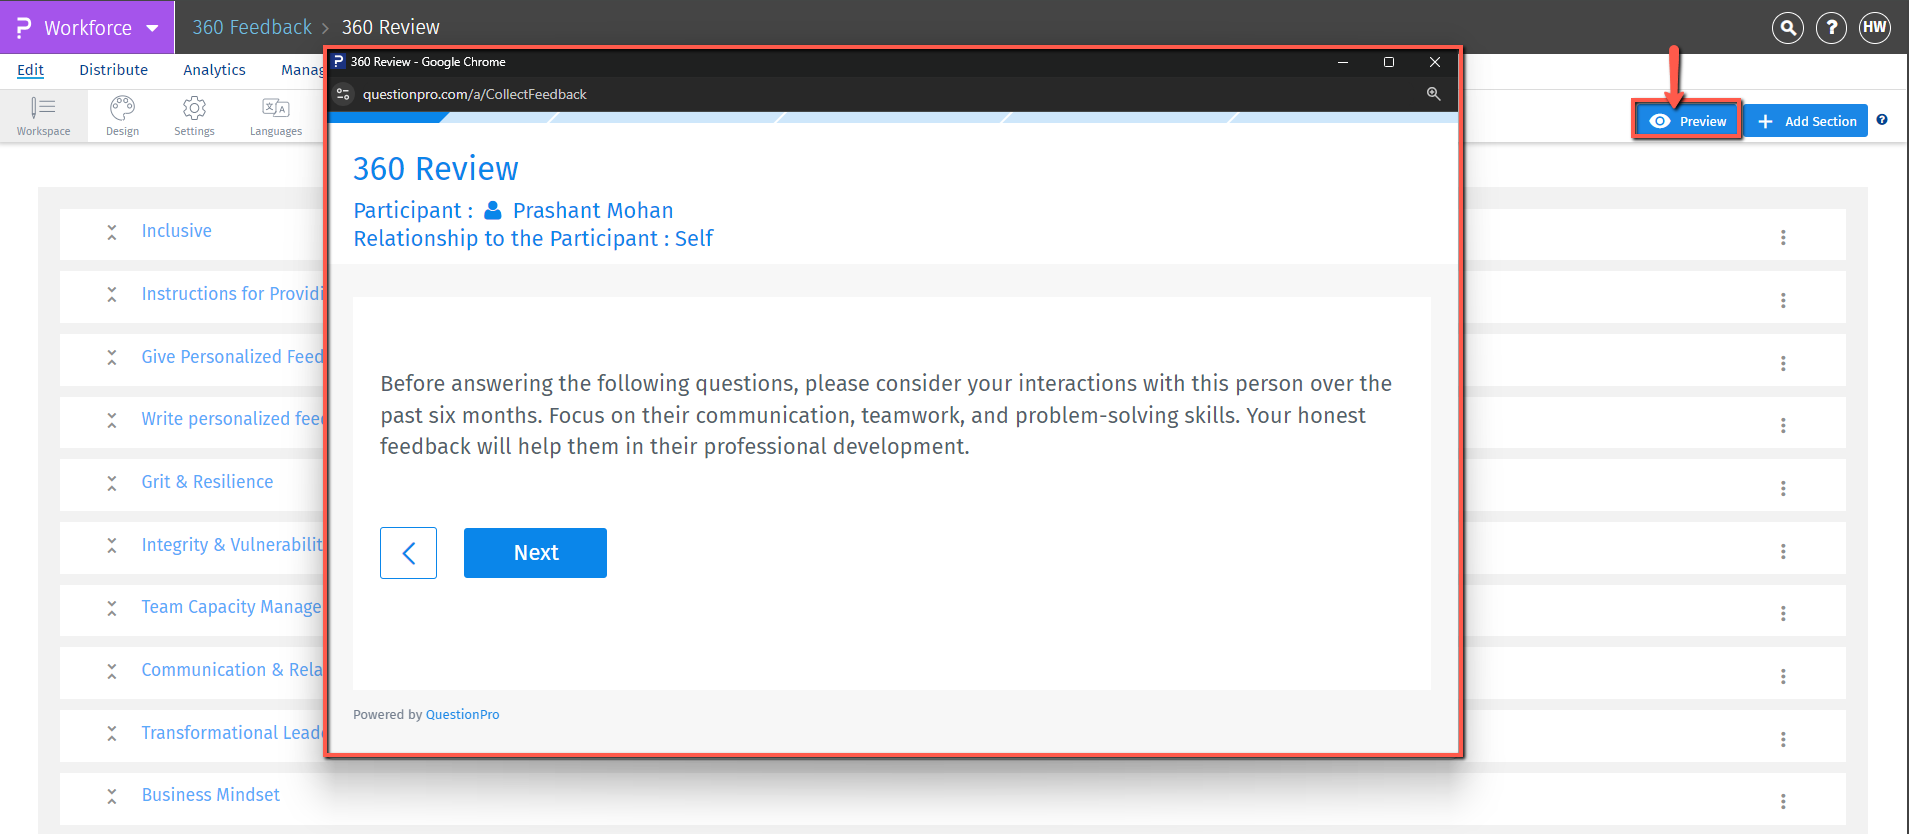
Task: Open three-dot menu for Transformational Leadership row
Action: [1782, 739]
